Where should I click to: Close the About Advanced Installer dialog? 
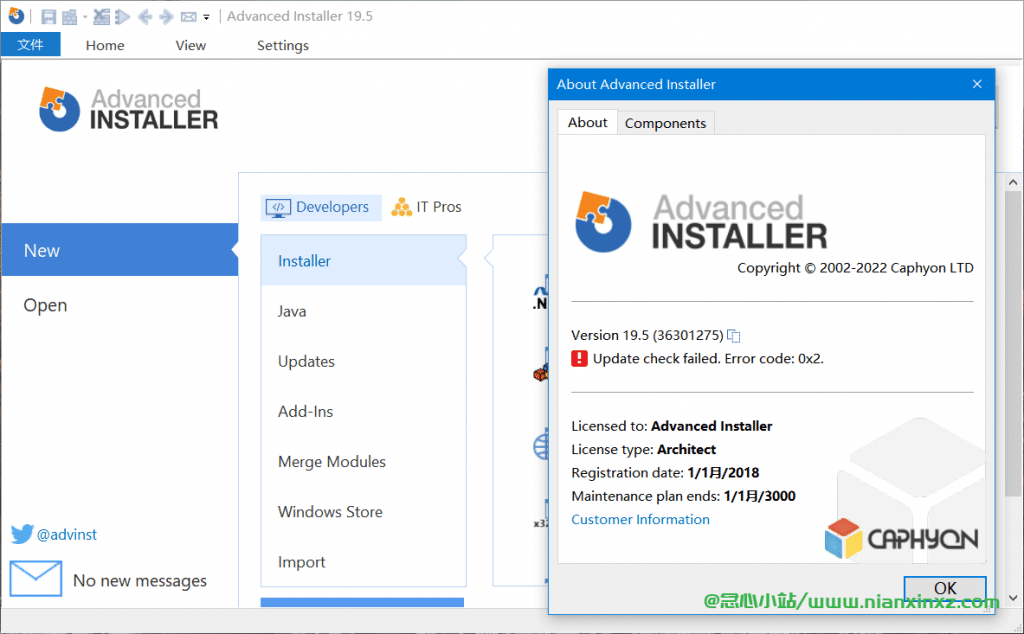point(977,84)
